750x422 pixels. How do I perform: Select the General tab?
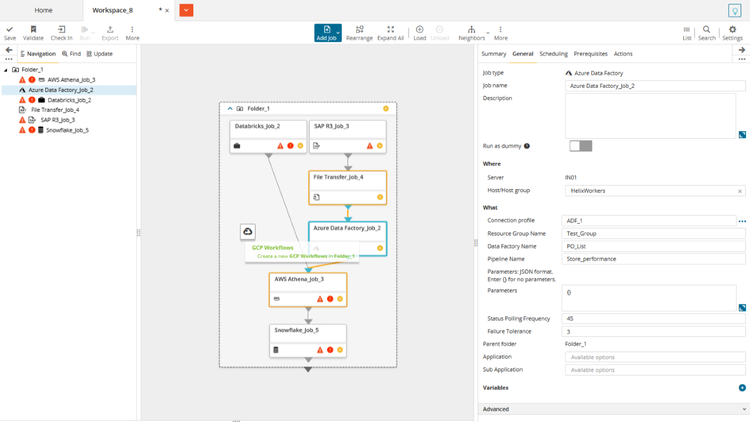[x=522, y=54]
